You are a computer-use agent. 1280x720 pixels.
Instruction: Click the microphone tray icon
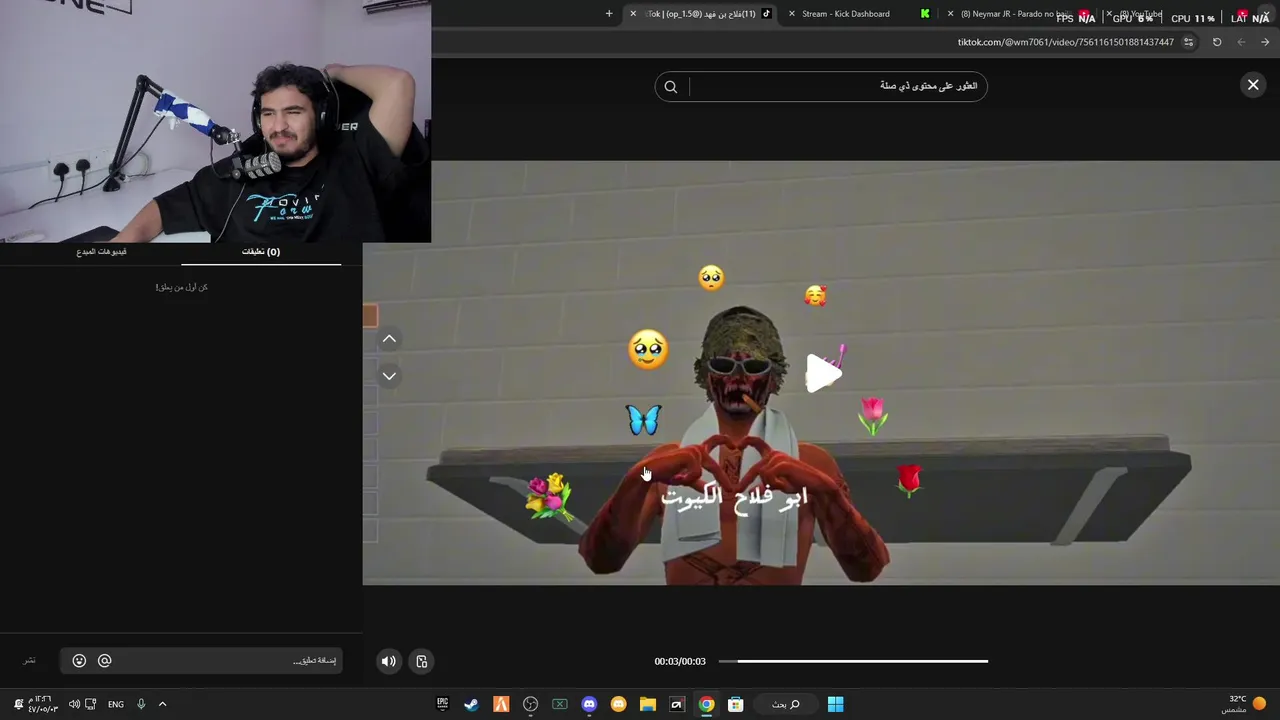[141, 704]
